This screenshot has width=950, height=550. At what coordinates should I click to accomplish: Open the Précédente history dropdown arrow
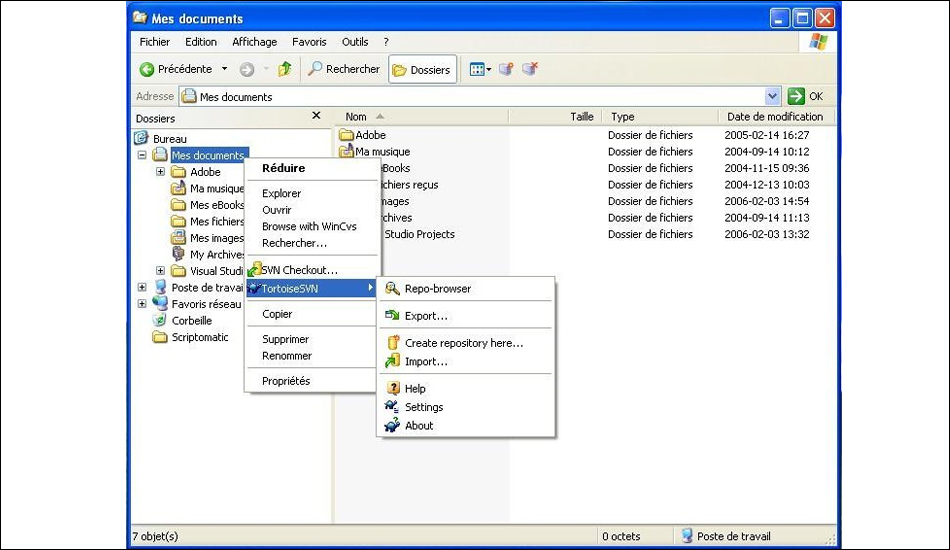click(224, 69)
